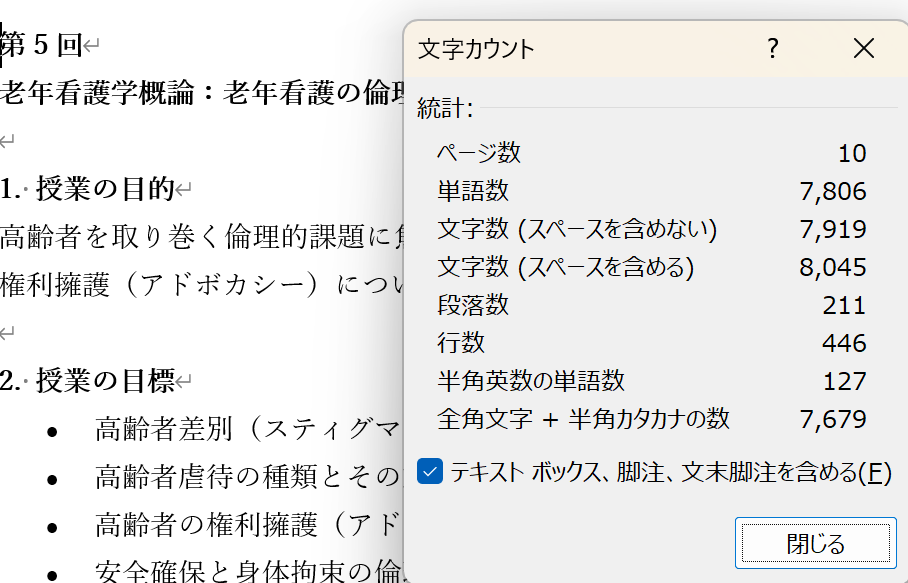The width and height of the screenshot is (908, 583).
Task: Click the 文字数 (スペースを含めない) row
Action: tap(577, 229)
